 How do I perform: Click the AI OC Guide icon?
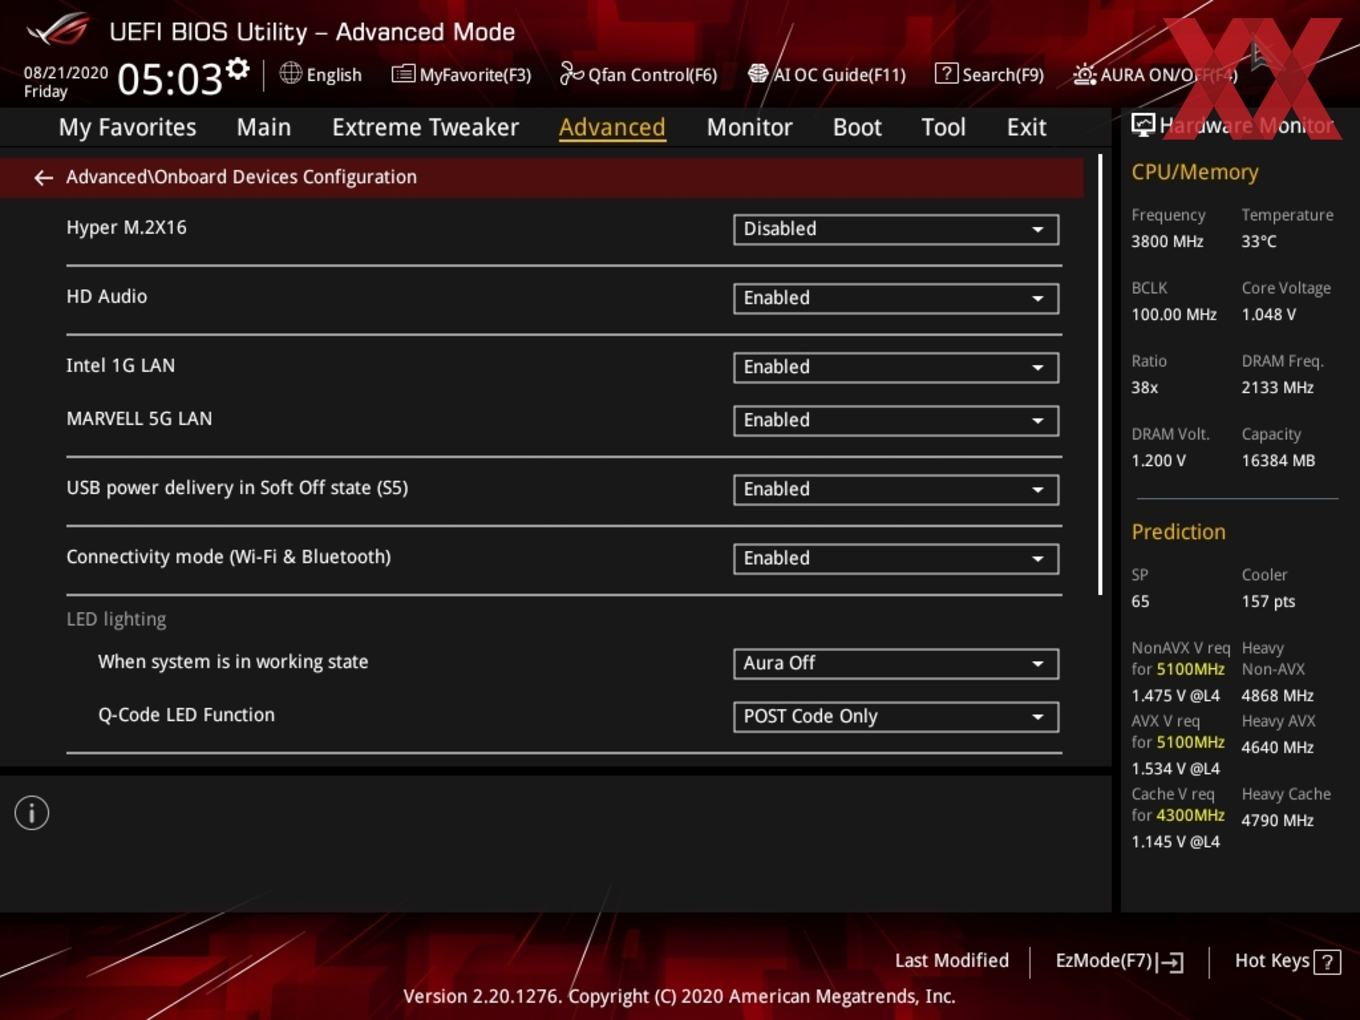758,74
